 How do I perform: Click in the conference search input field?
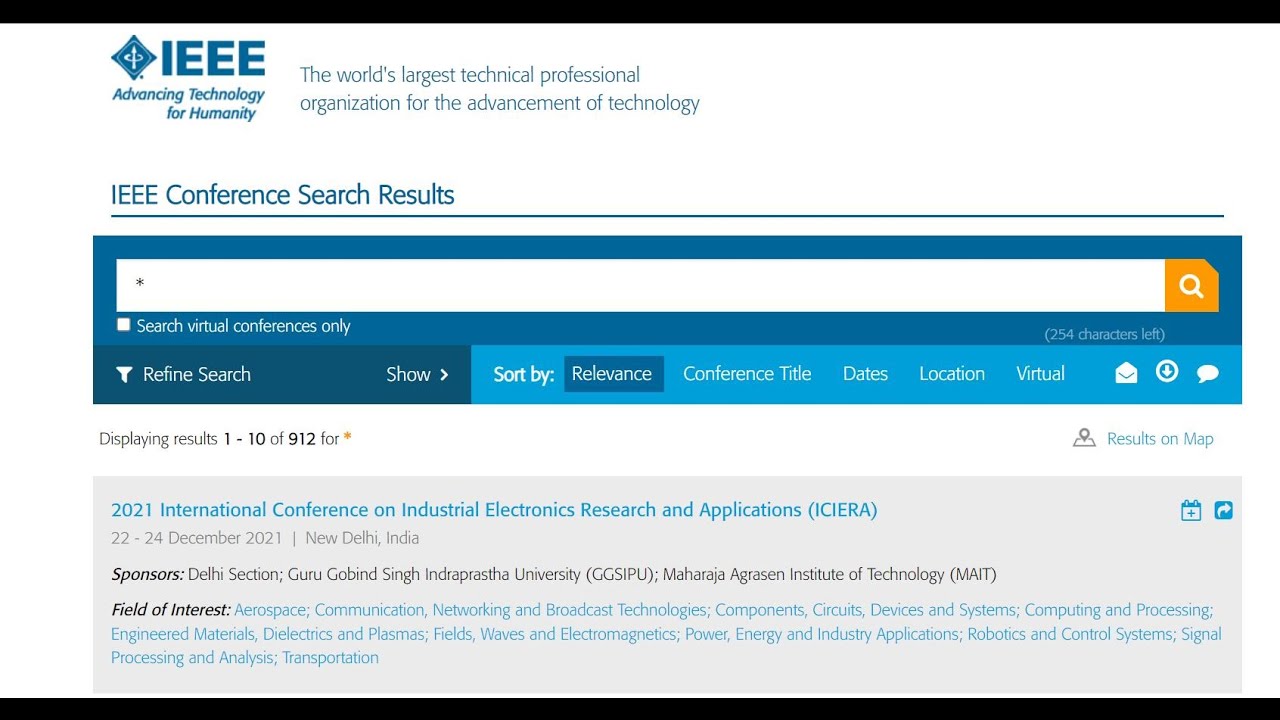tap(640, 285)
